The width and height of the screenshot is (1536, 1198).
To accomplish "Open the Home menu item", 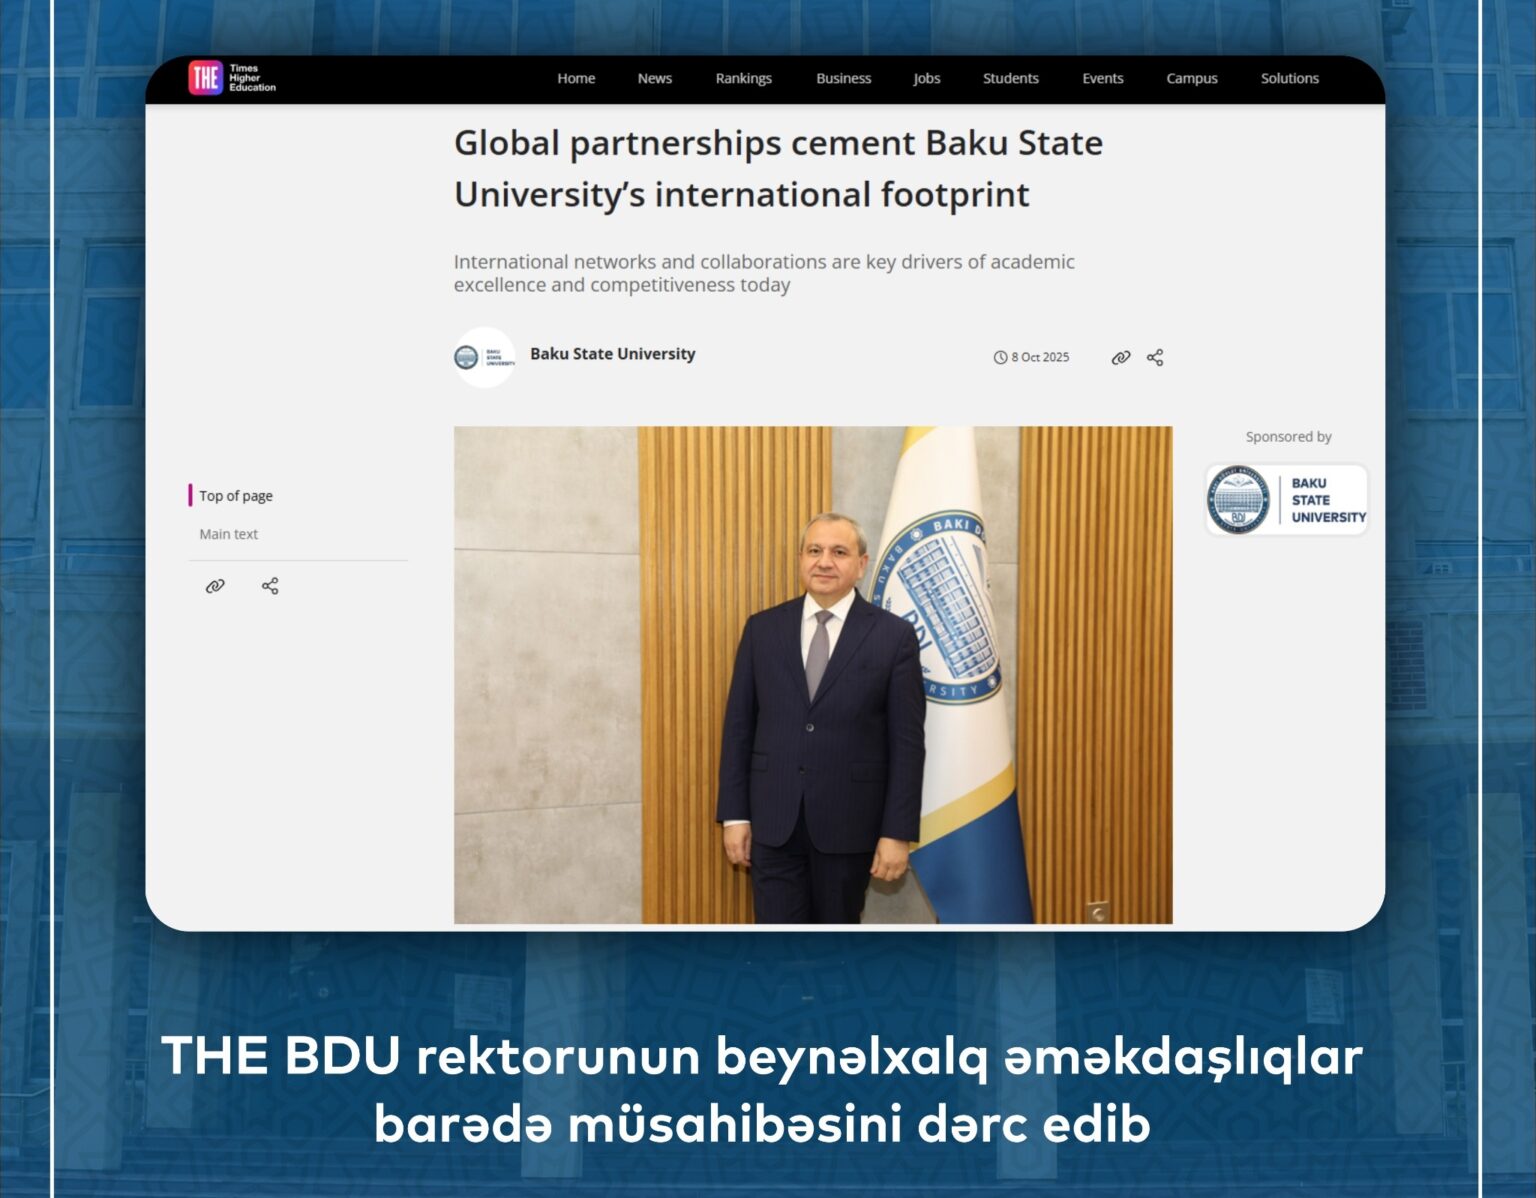I will pos(576,79).
